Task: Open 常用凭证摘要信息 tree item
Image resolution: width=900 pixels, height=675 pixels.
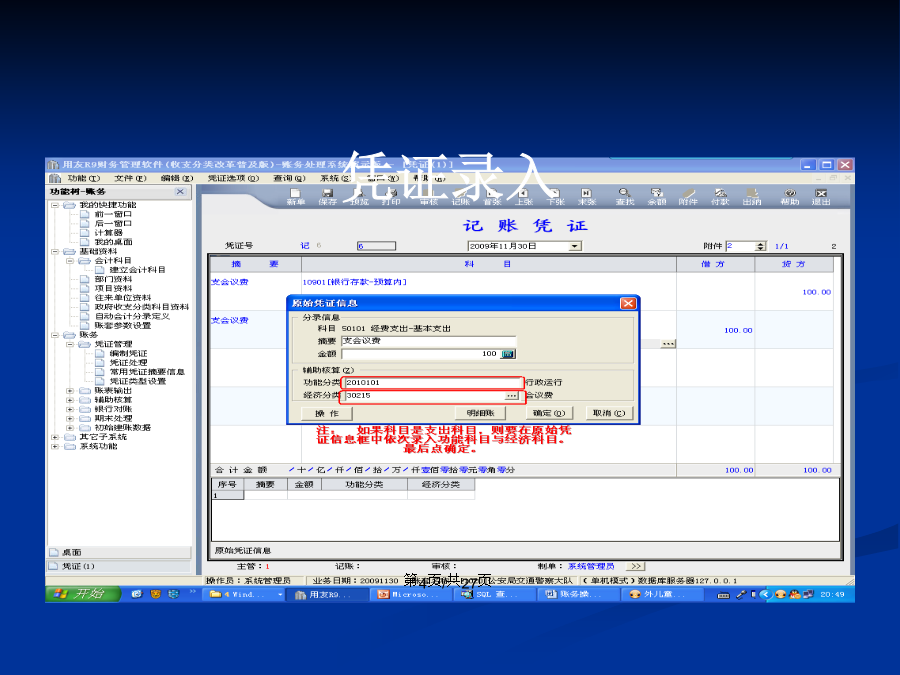Action: tap(147, 371)
